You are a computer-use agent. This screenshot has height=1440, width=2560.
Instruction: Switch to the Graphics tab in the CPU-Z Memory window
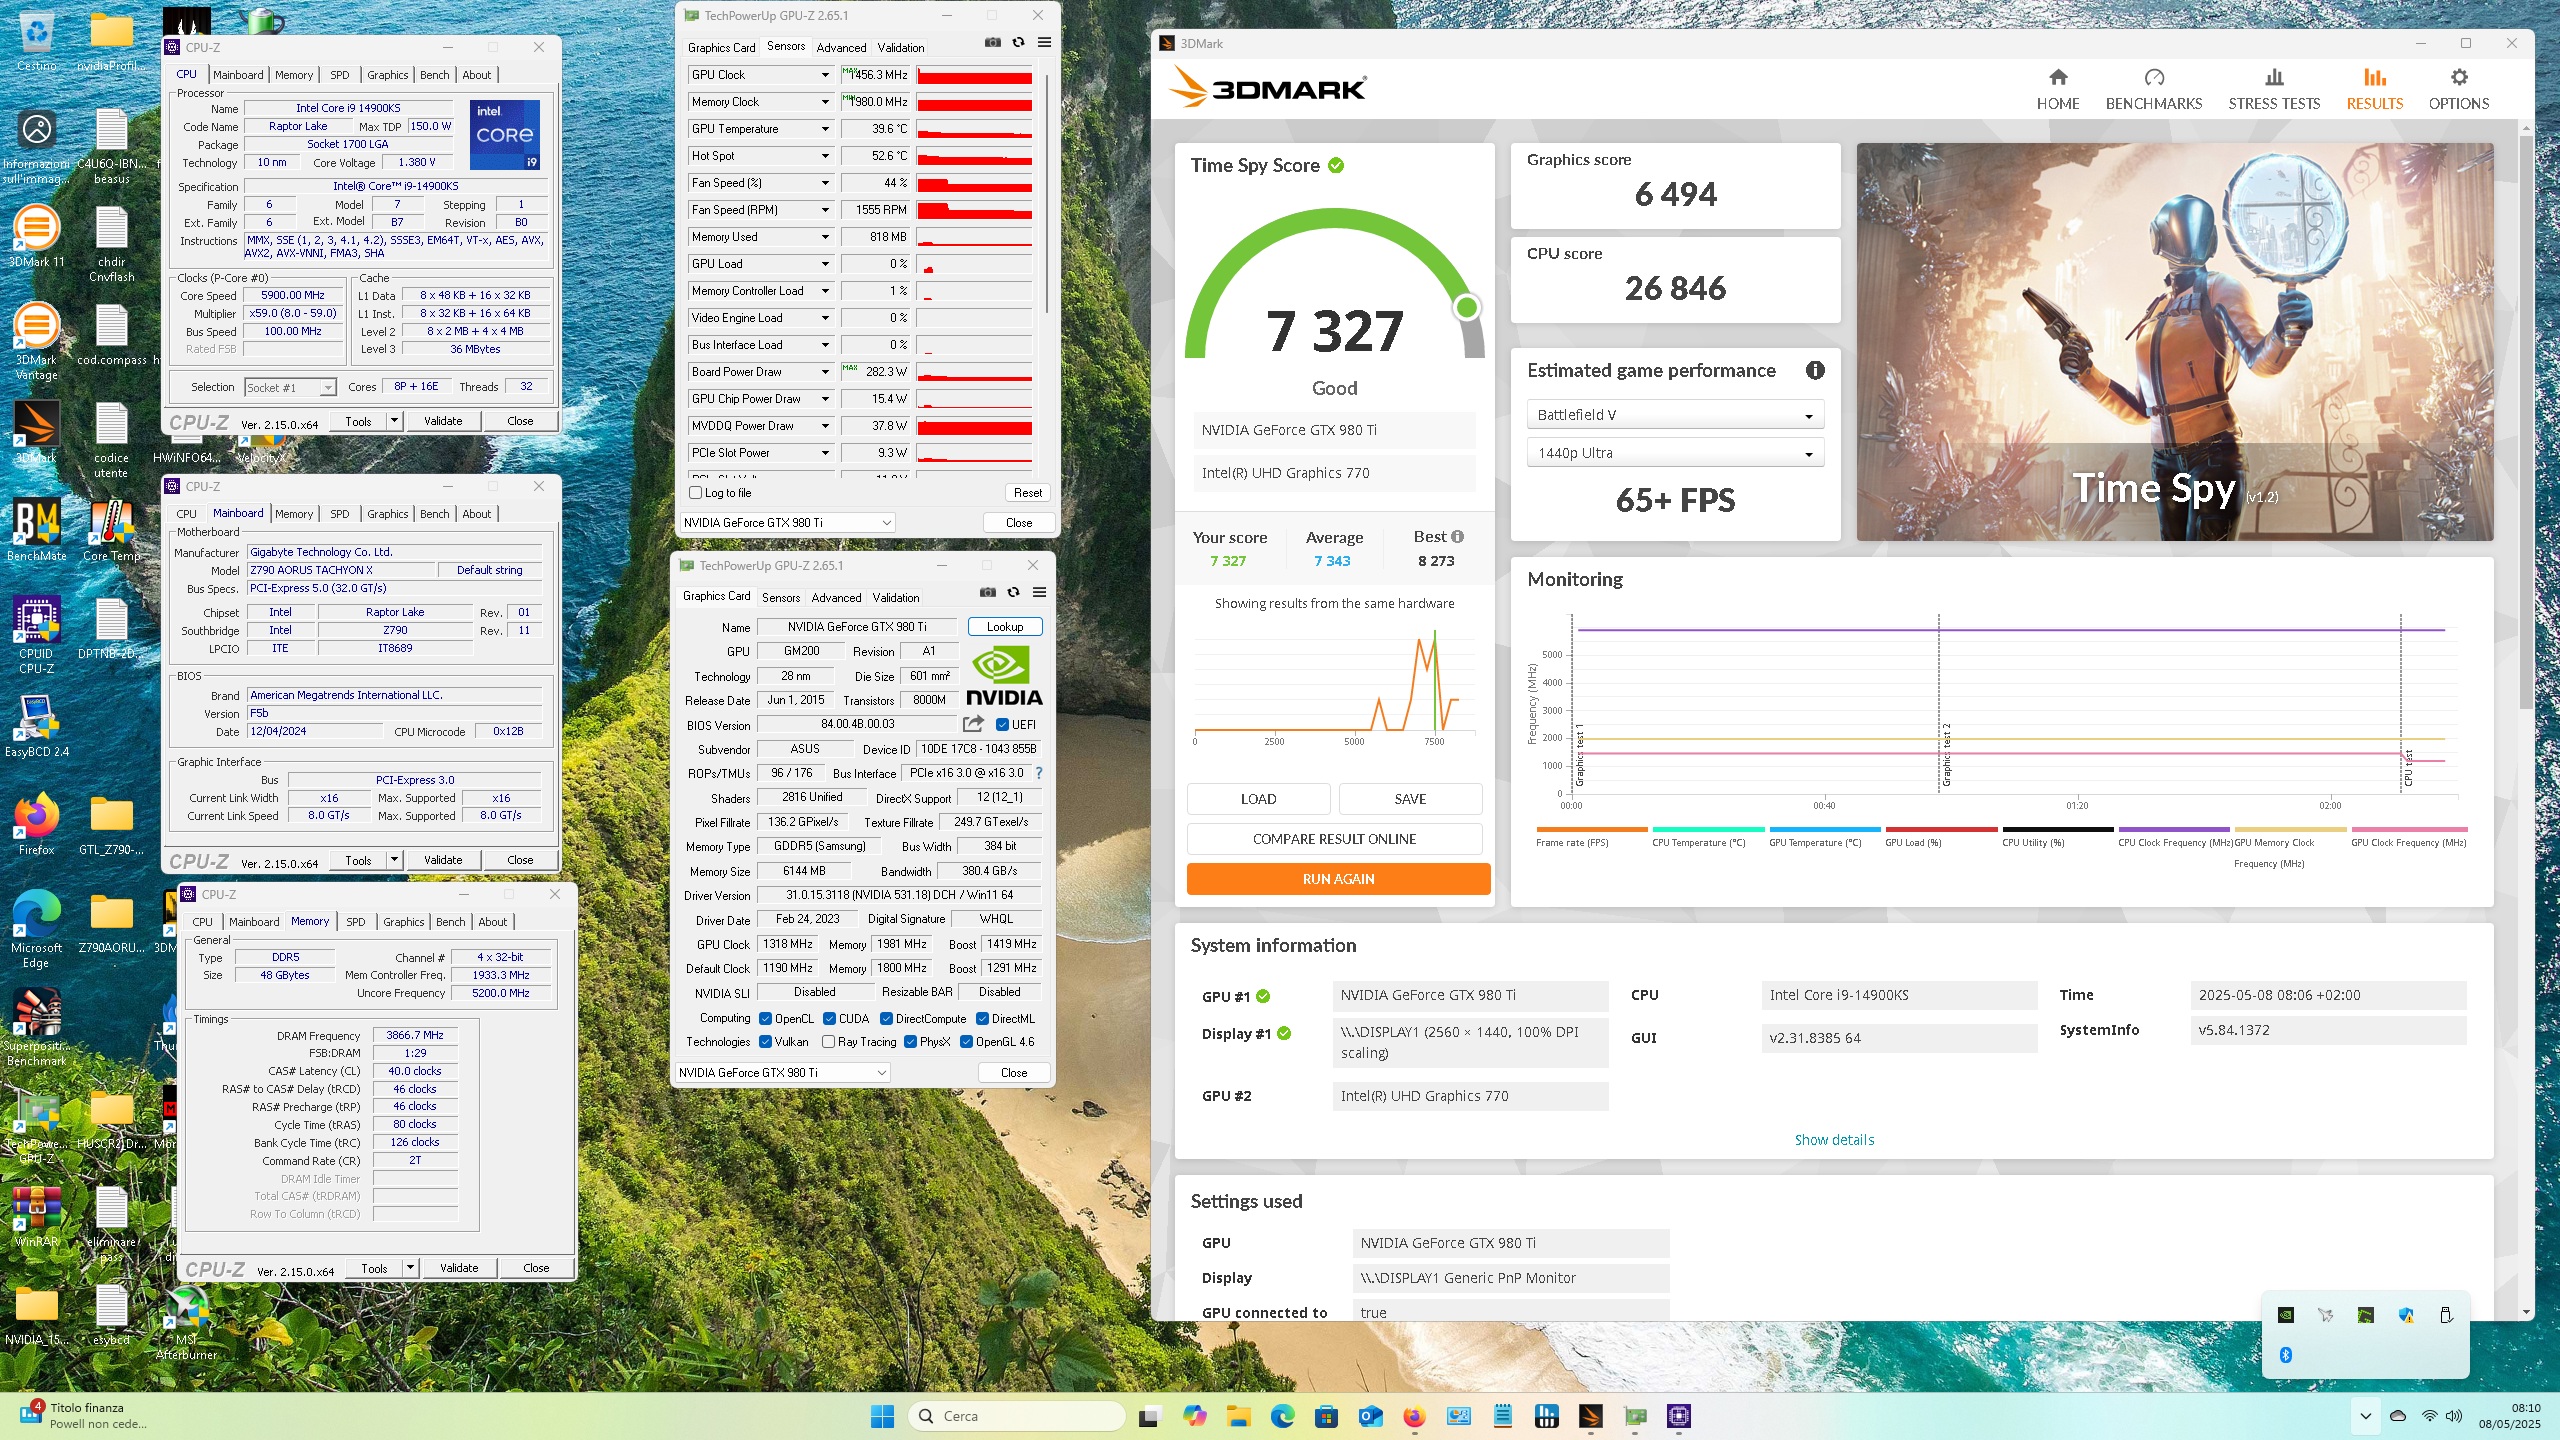click(403, 922)
